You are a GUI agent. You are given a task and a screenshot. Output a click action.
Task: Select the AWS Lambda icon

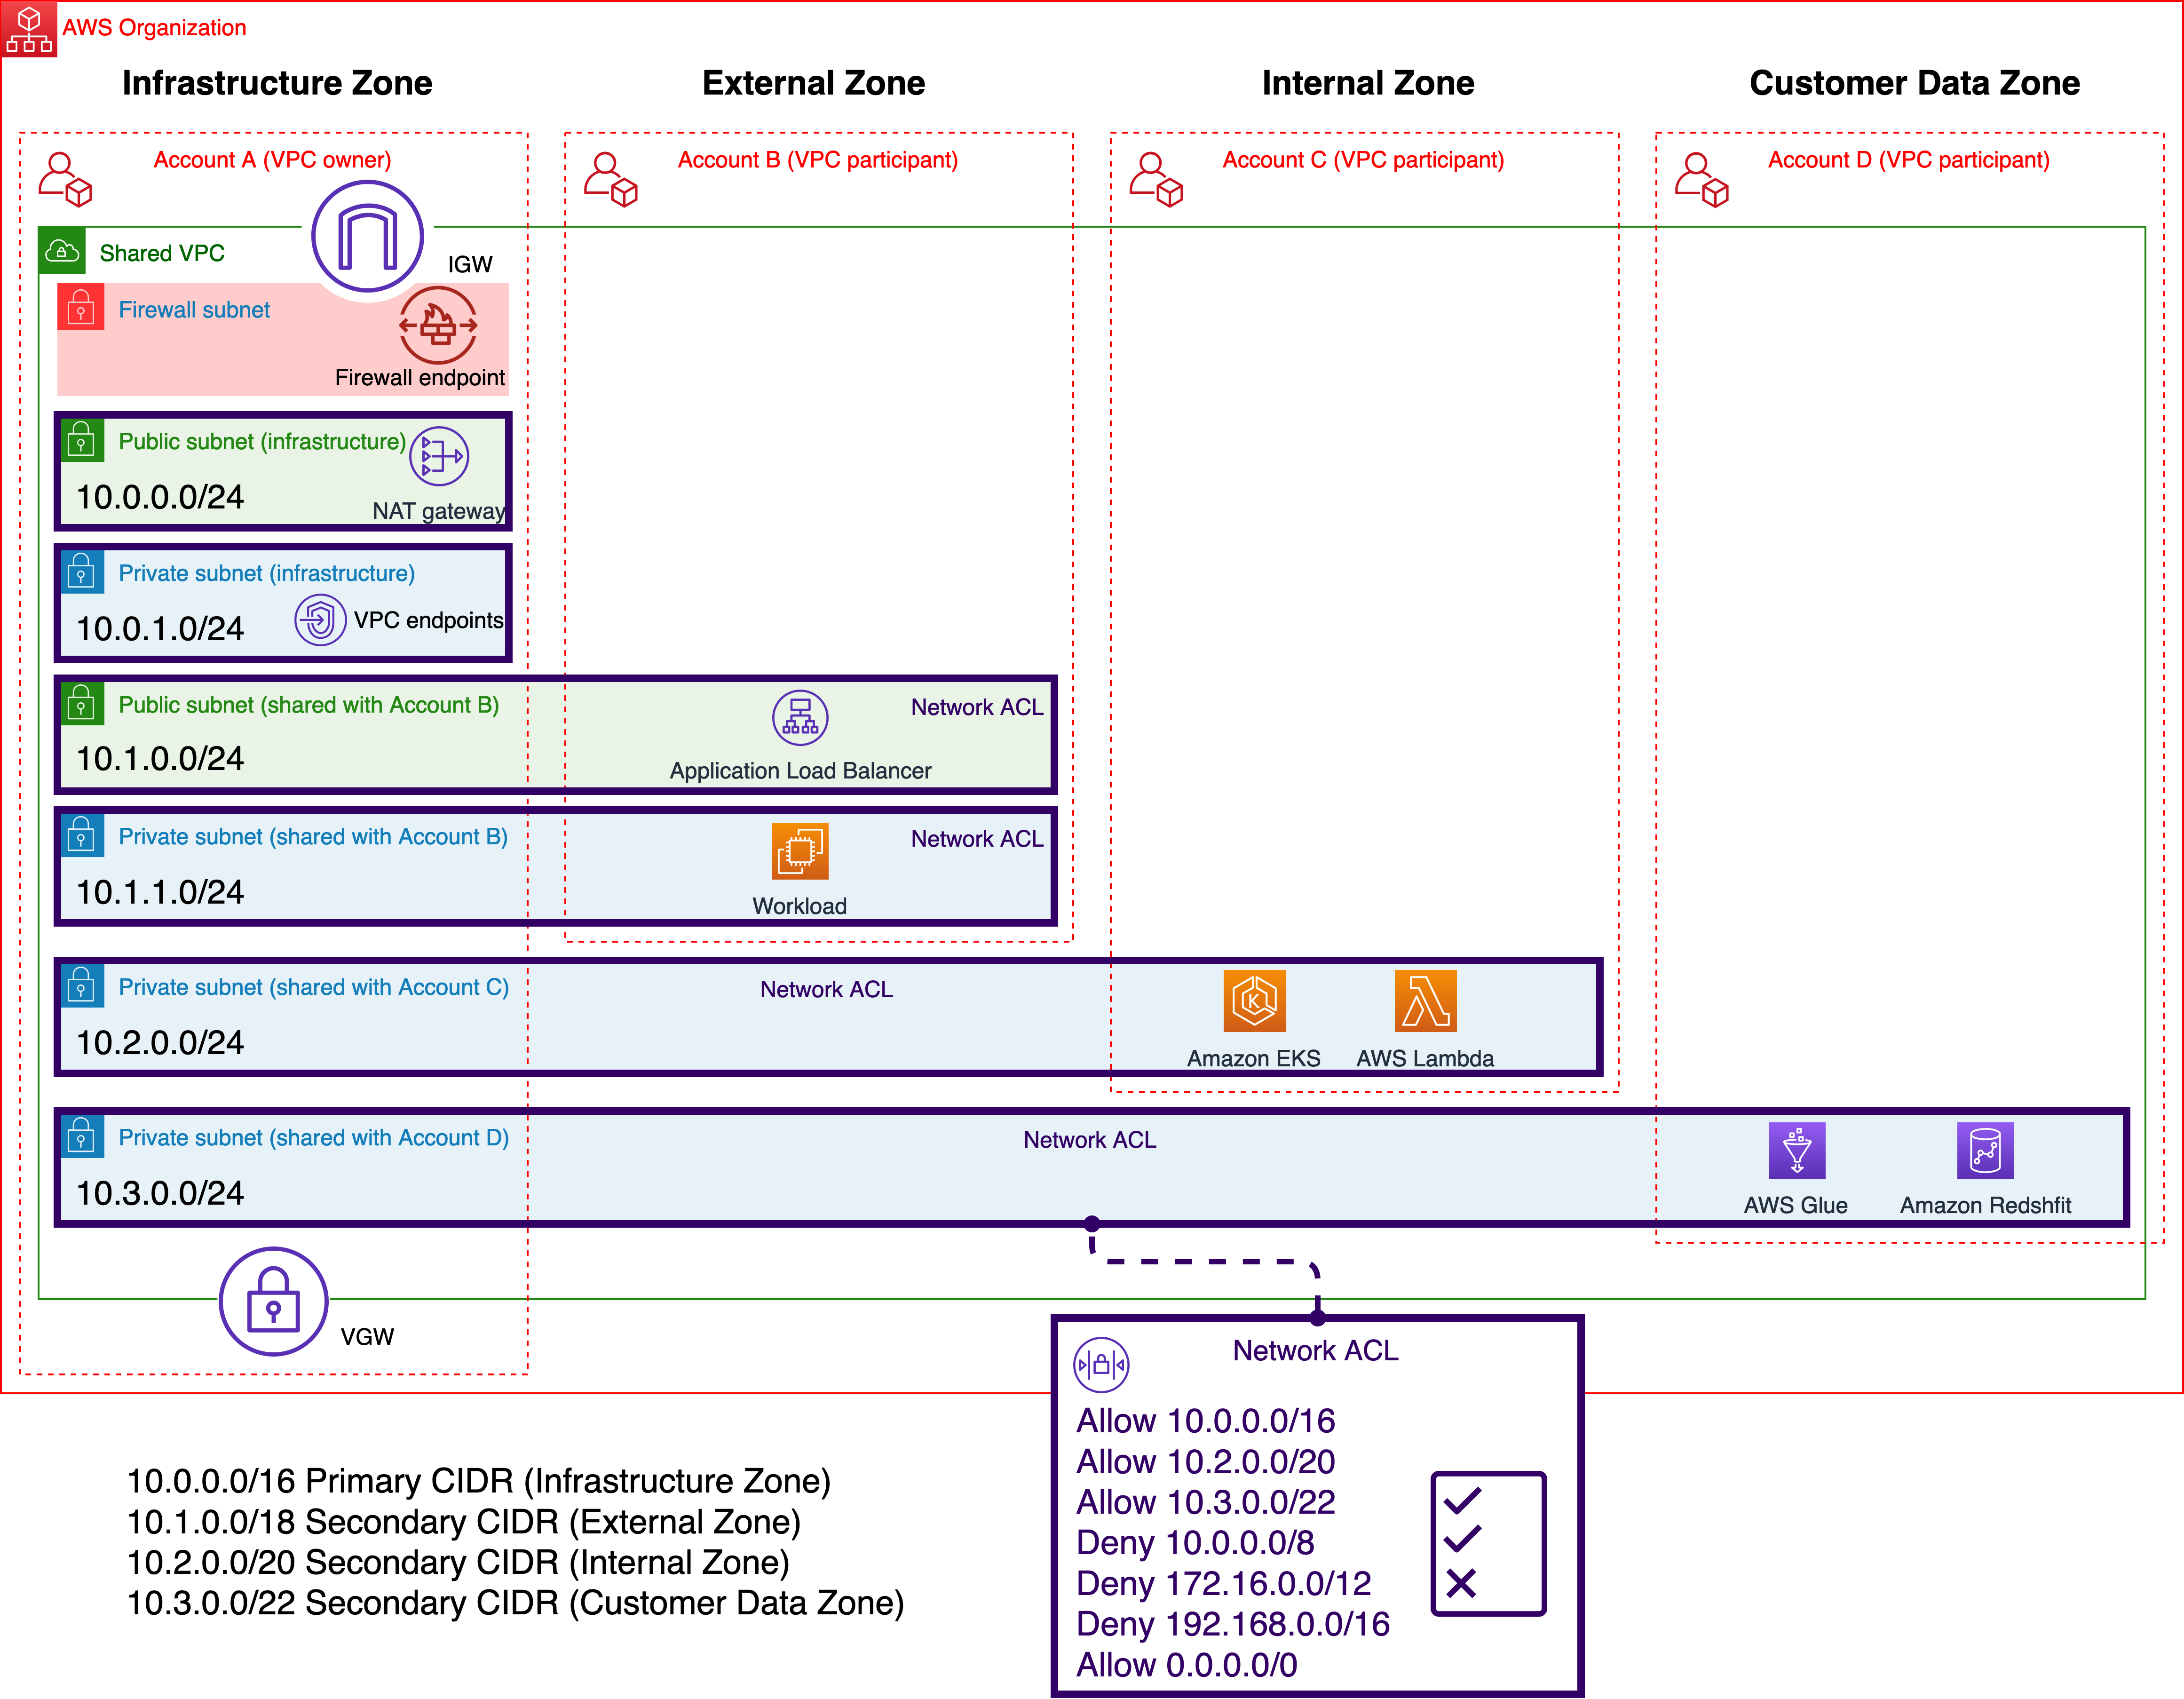[x=1425, y=1000]
